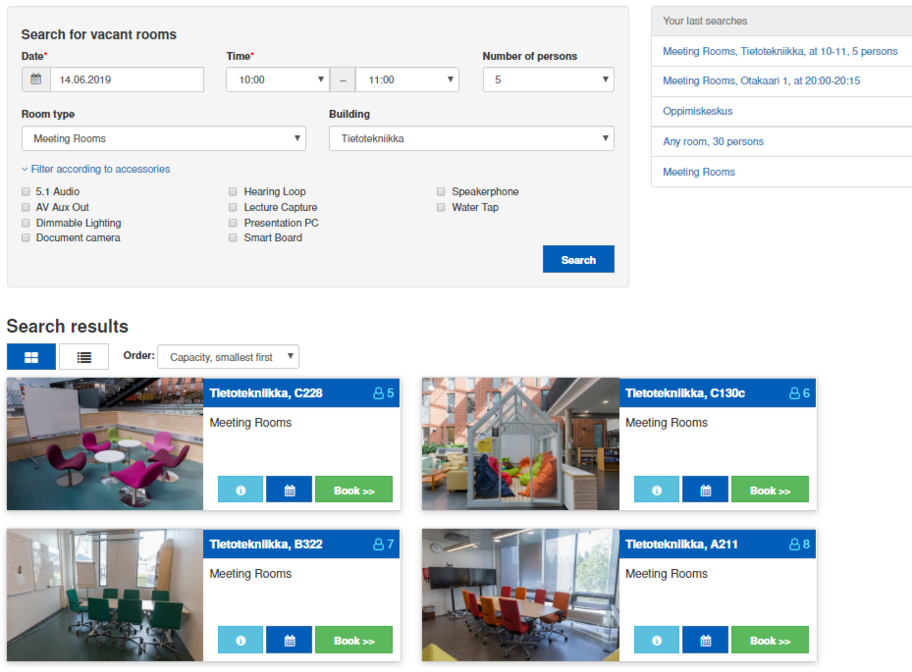Show info for room C130c
The image size is (912, 672).
click(x=656, y=490)
